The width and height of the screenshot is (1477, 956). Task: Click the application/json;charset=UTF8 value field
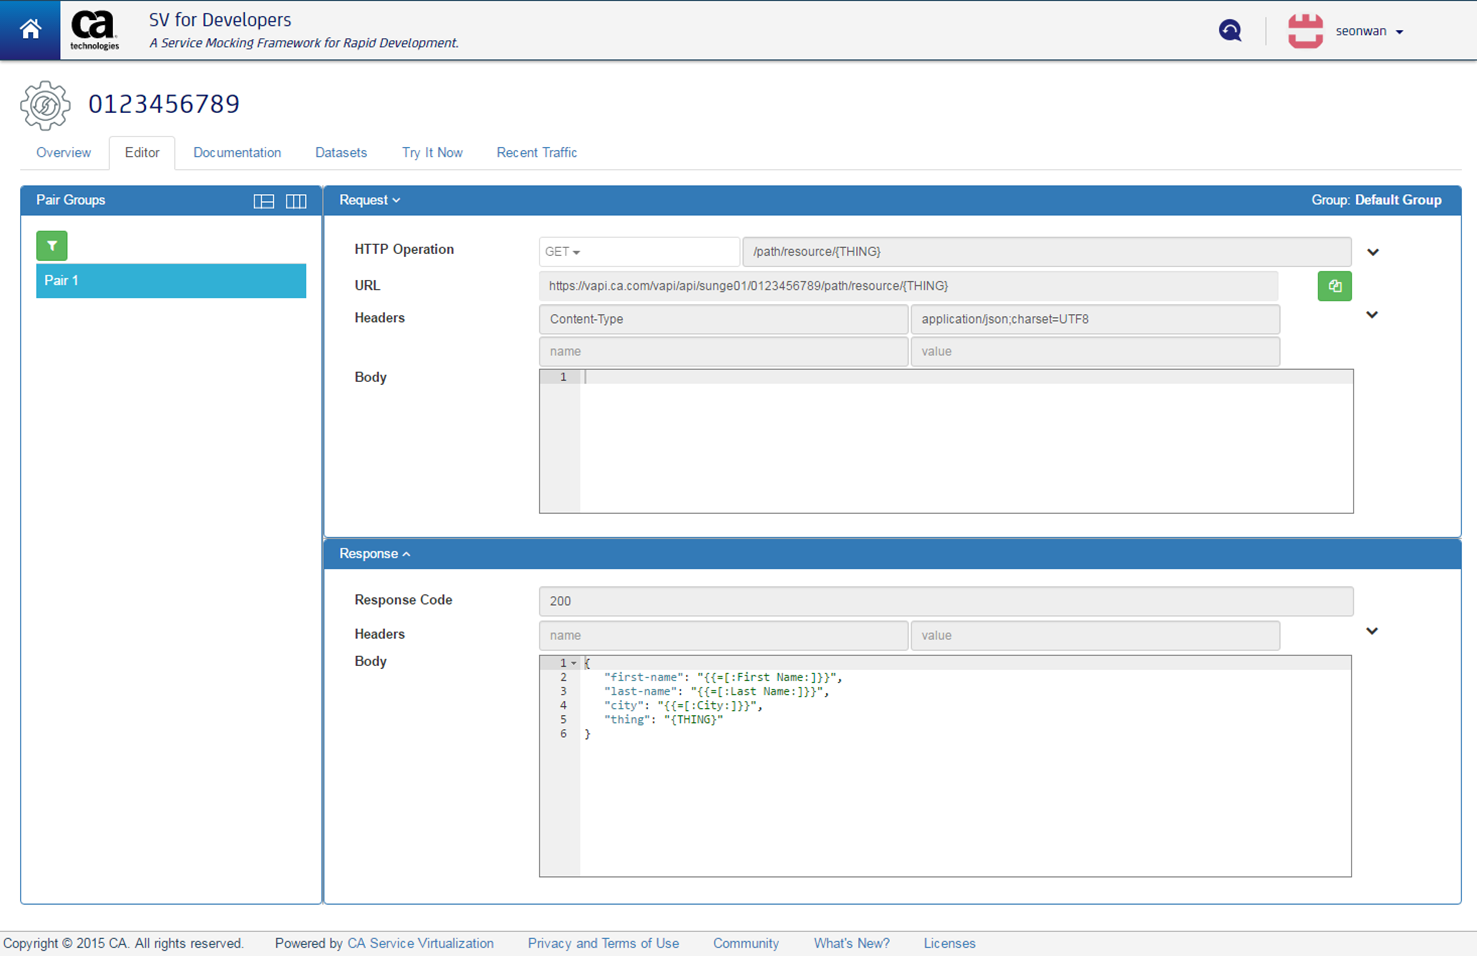pos(1095,319)
